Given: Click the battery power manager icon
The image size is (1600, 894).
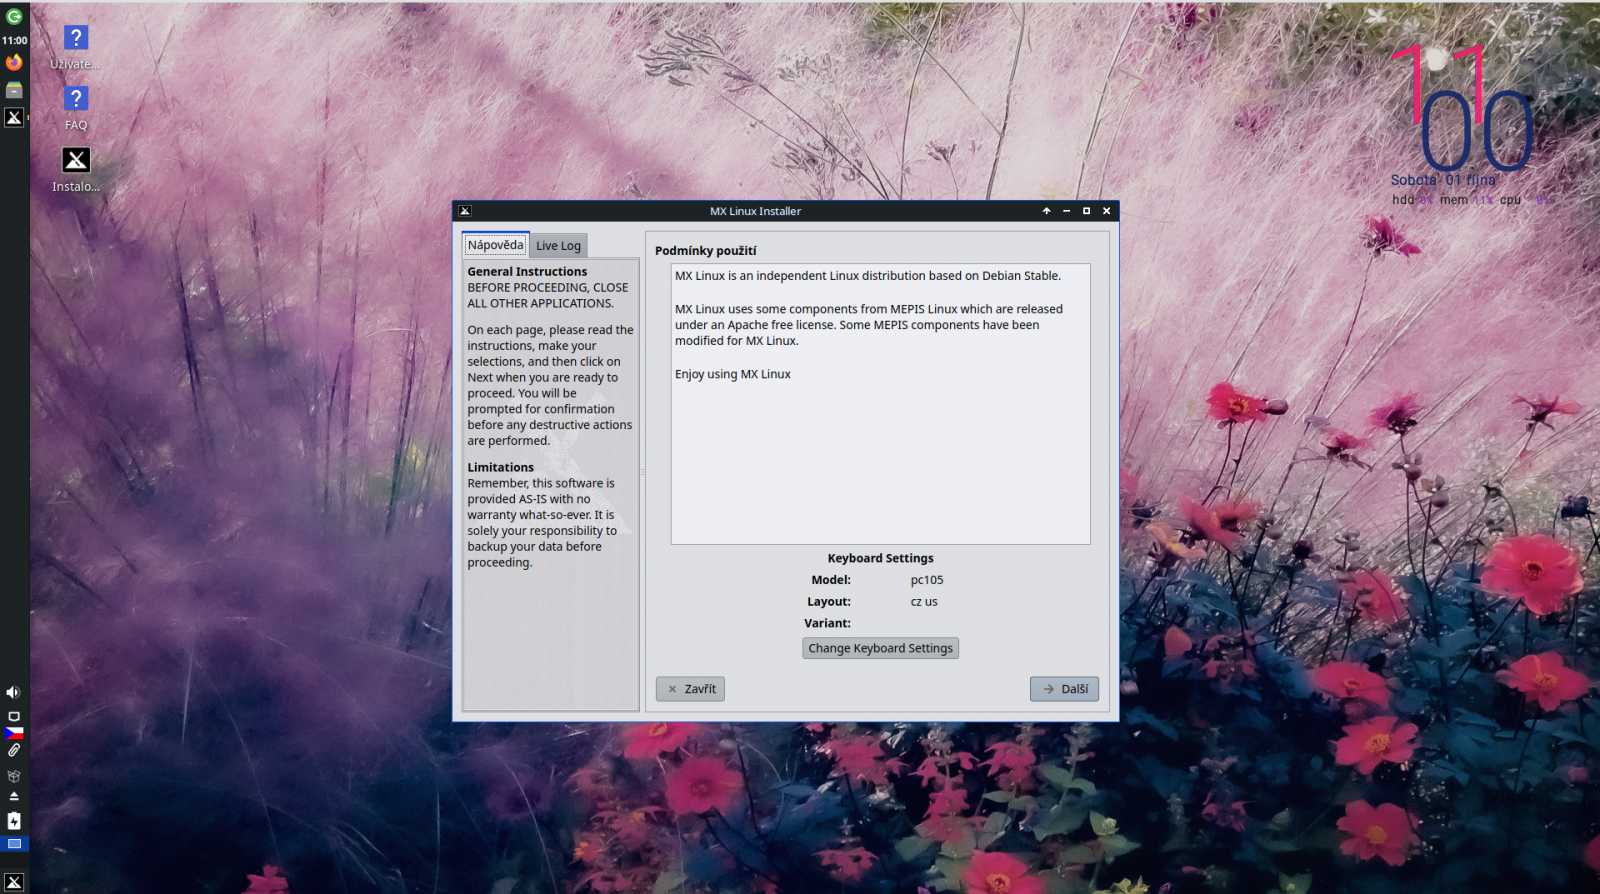Looking at the screenshot, I should click(x=14, y=820).
